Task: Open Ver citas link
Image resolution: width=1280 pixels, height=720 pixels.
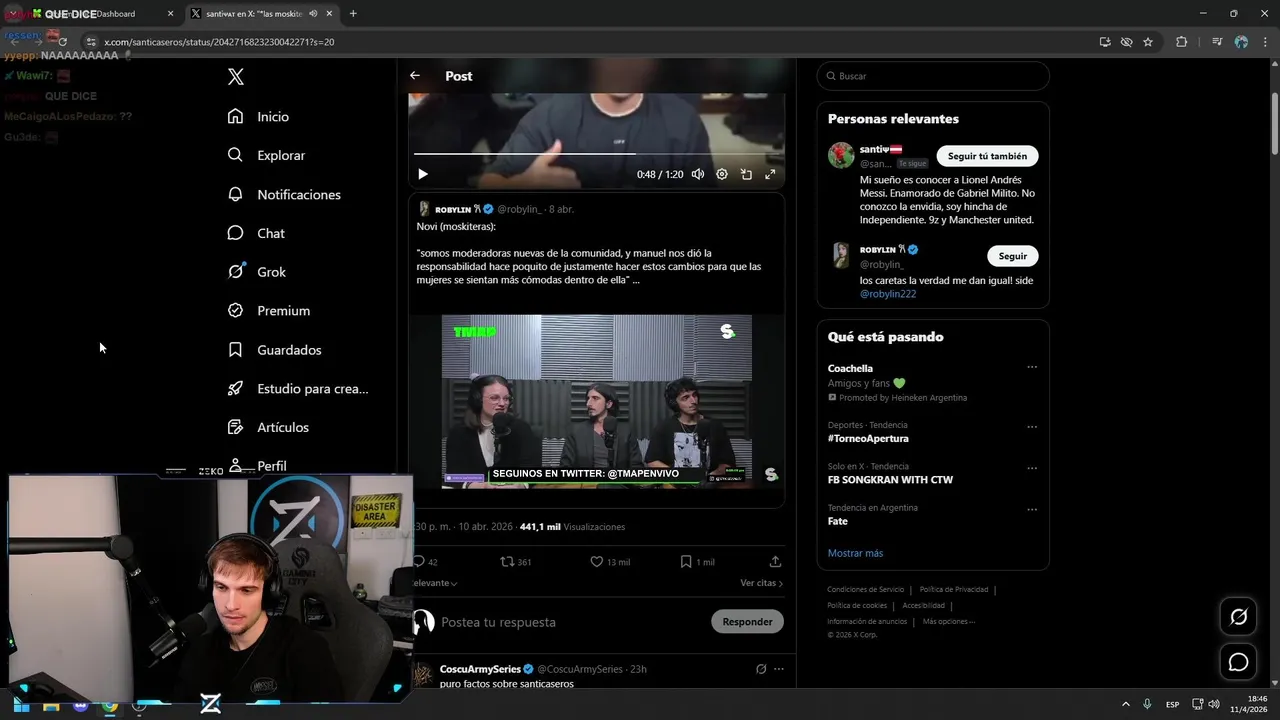Action: pos(761,583)
